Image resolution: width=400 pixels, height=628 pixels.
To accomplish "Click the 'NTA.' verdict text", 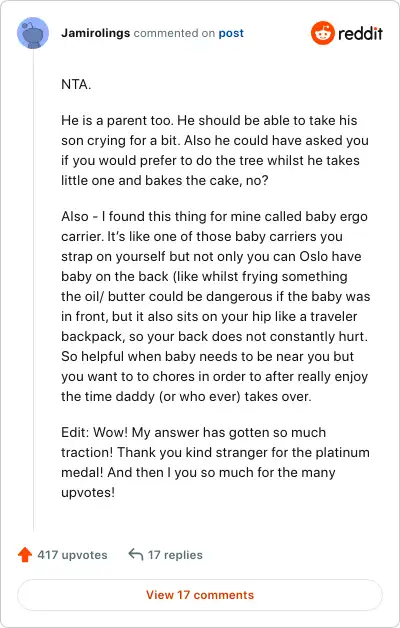I will click(76, 85).
